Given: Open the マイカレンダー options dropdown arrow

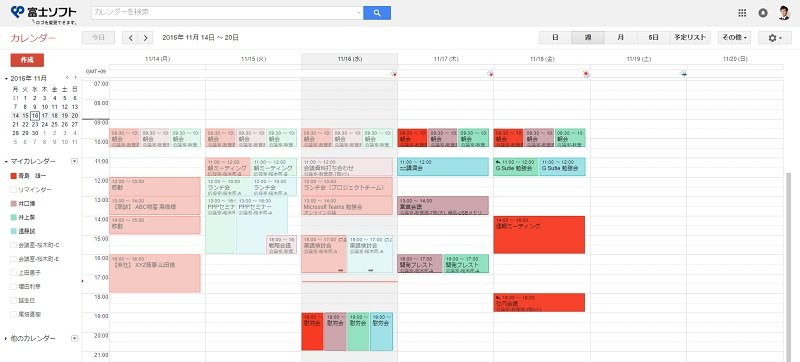Looking at the screenshot, I should coord(74,162).
